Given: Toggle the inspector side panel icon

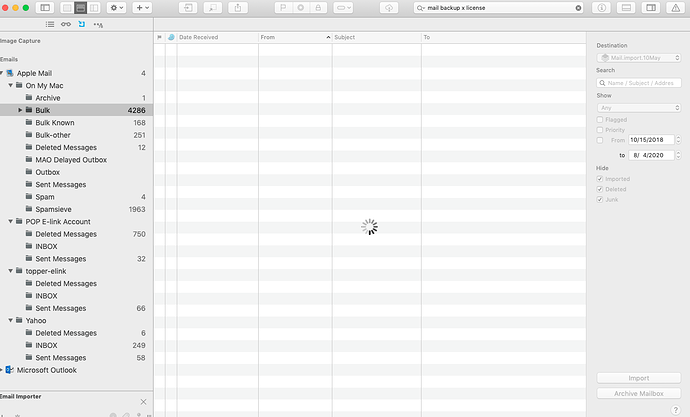Looking at the screenshot, I should point(651,7).
